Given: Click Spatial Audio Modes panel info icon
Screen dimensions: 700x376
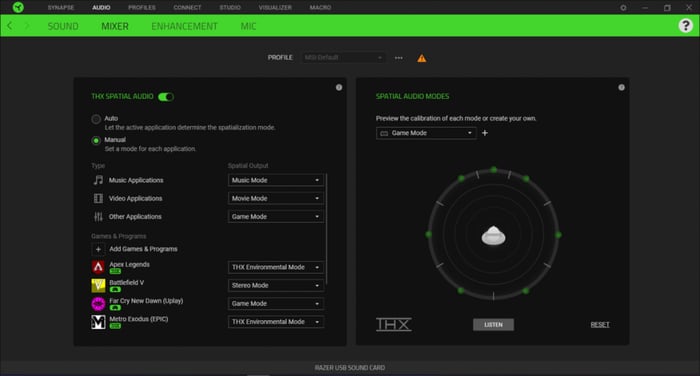Looking at the screenshot, I should [621, 88].
